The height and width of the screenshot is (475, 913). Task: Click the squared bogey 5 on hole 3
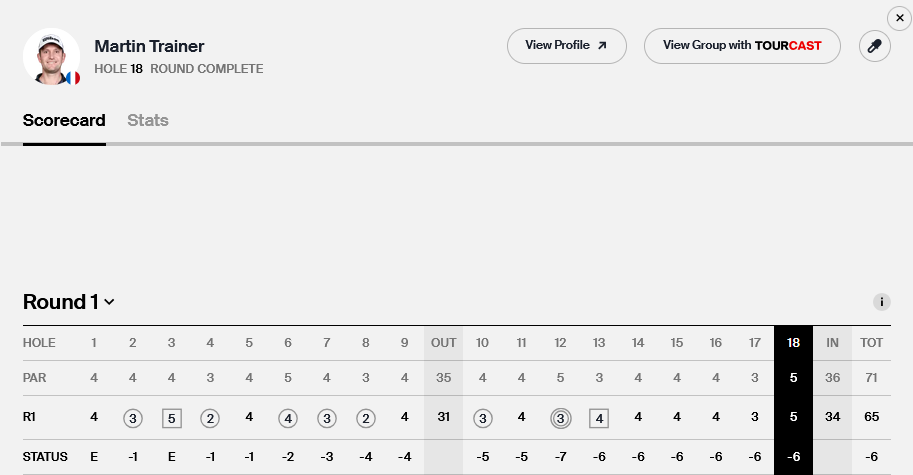[x=172, y=418]
